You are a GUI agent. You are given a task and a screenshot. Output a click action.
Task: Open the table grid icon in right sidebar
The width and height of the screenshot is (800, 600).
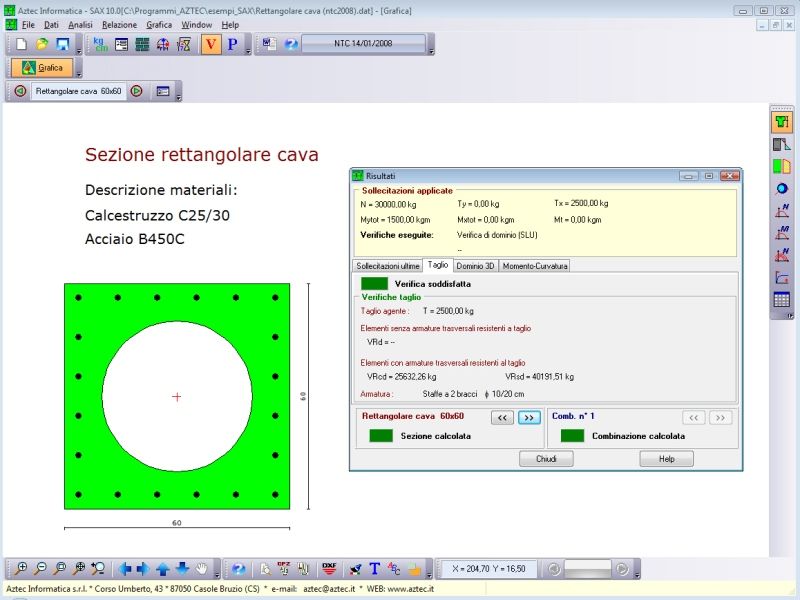782,299
